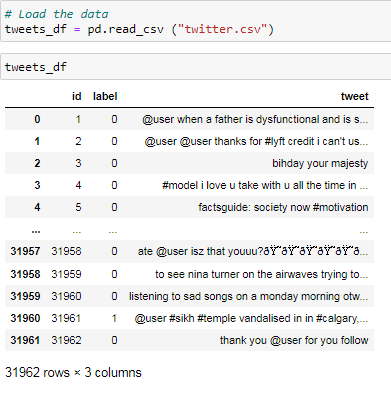Click the label value 1 in row 31960
391x393 pixels.
point(114,318)
